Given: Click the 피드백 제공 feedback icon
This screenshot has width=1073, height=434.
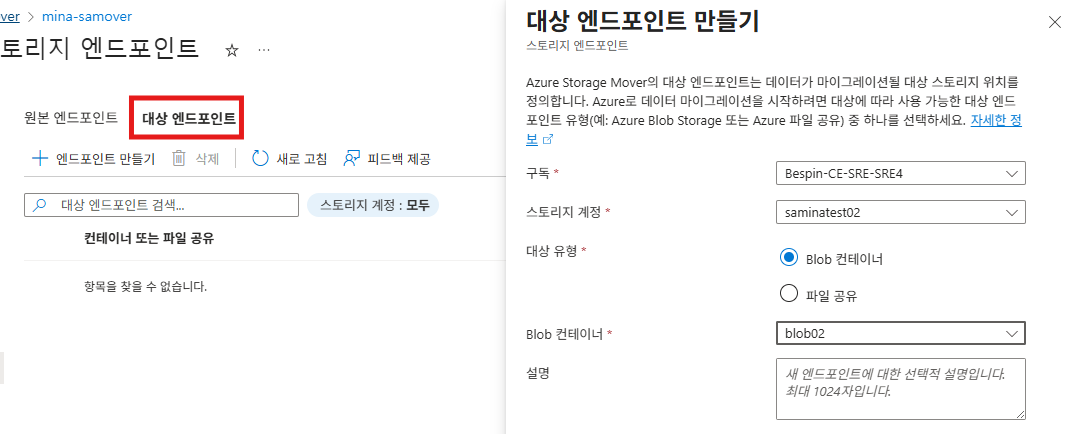Looking at the screenshot, I should point(352,159).
